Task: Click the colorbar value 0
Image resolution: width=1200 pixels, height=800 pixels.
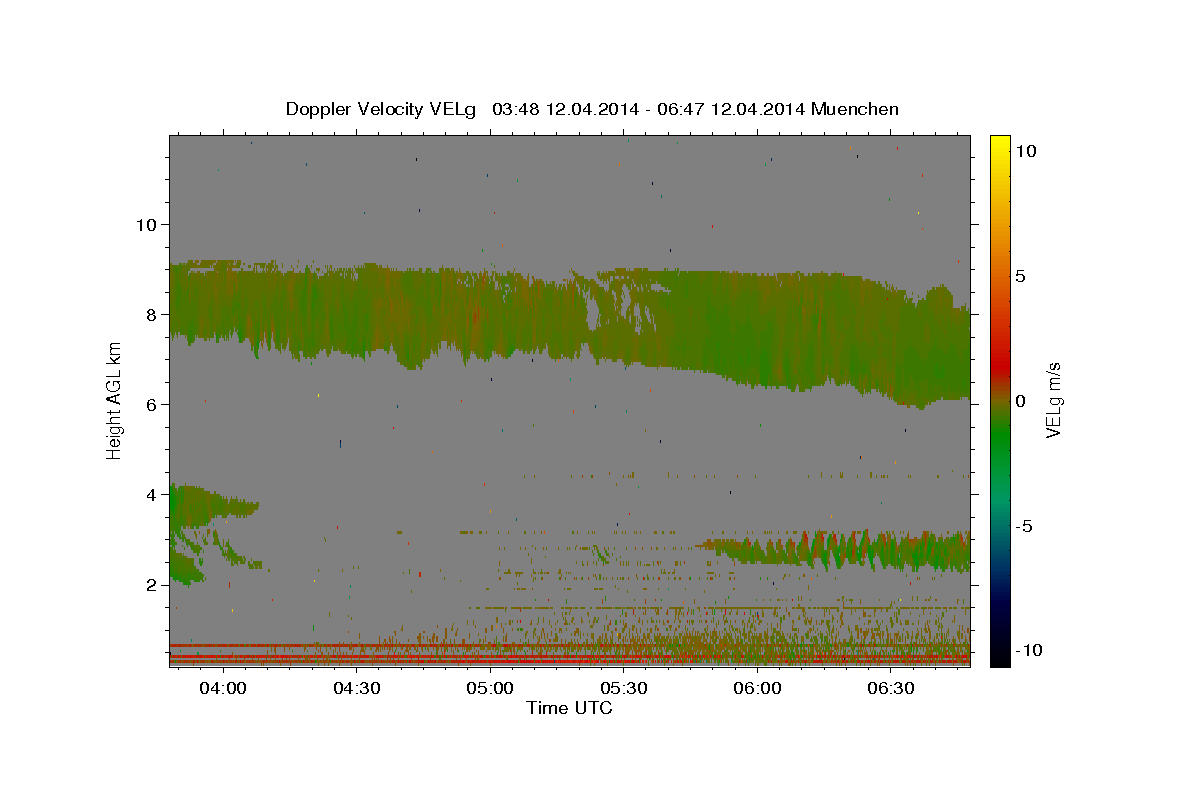Action: 1021,401
